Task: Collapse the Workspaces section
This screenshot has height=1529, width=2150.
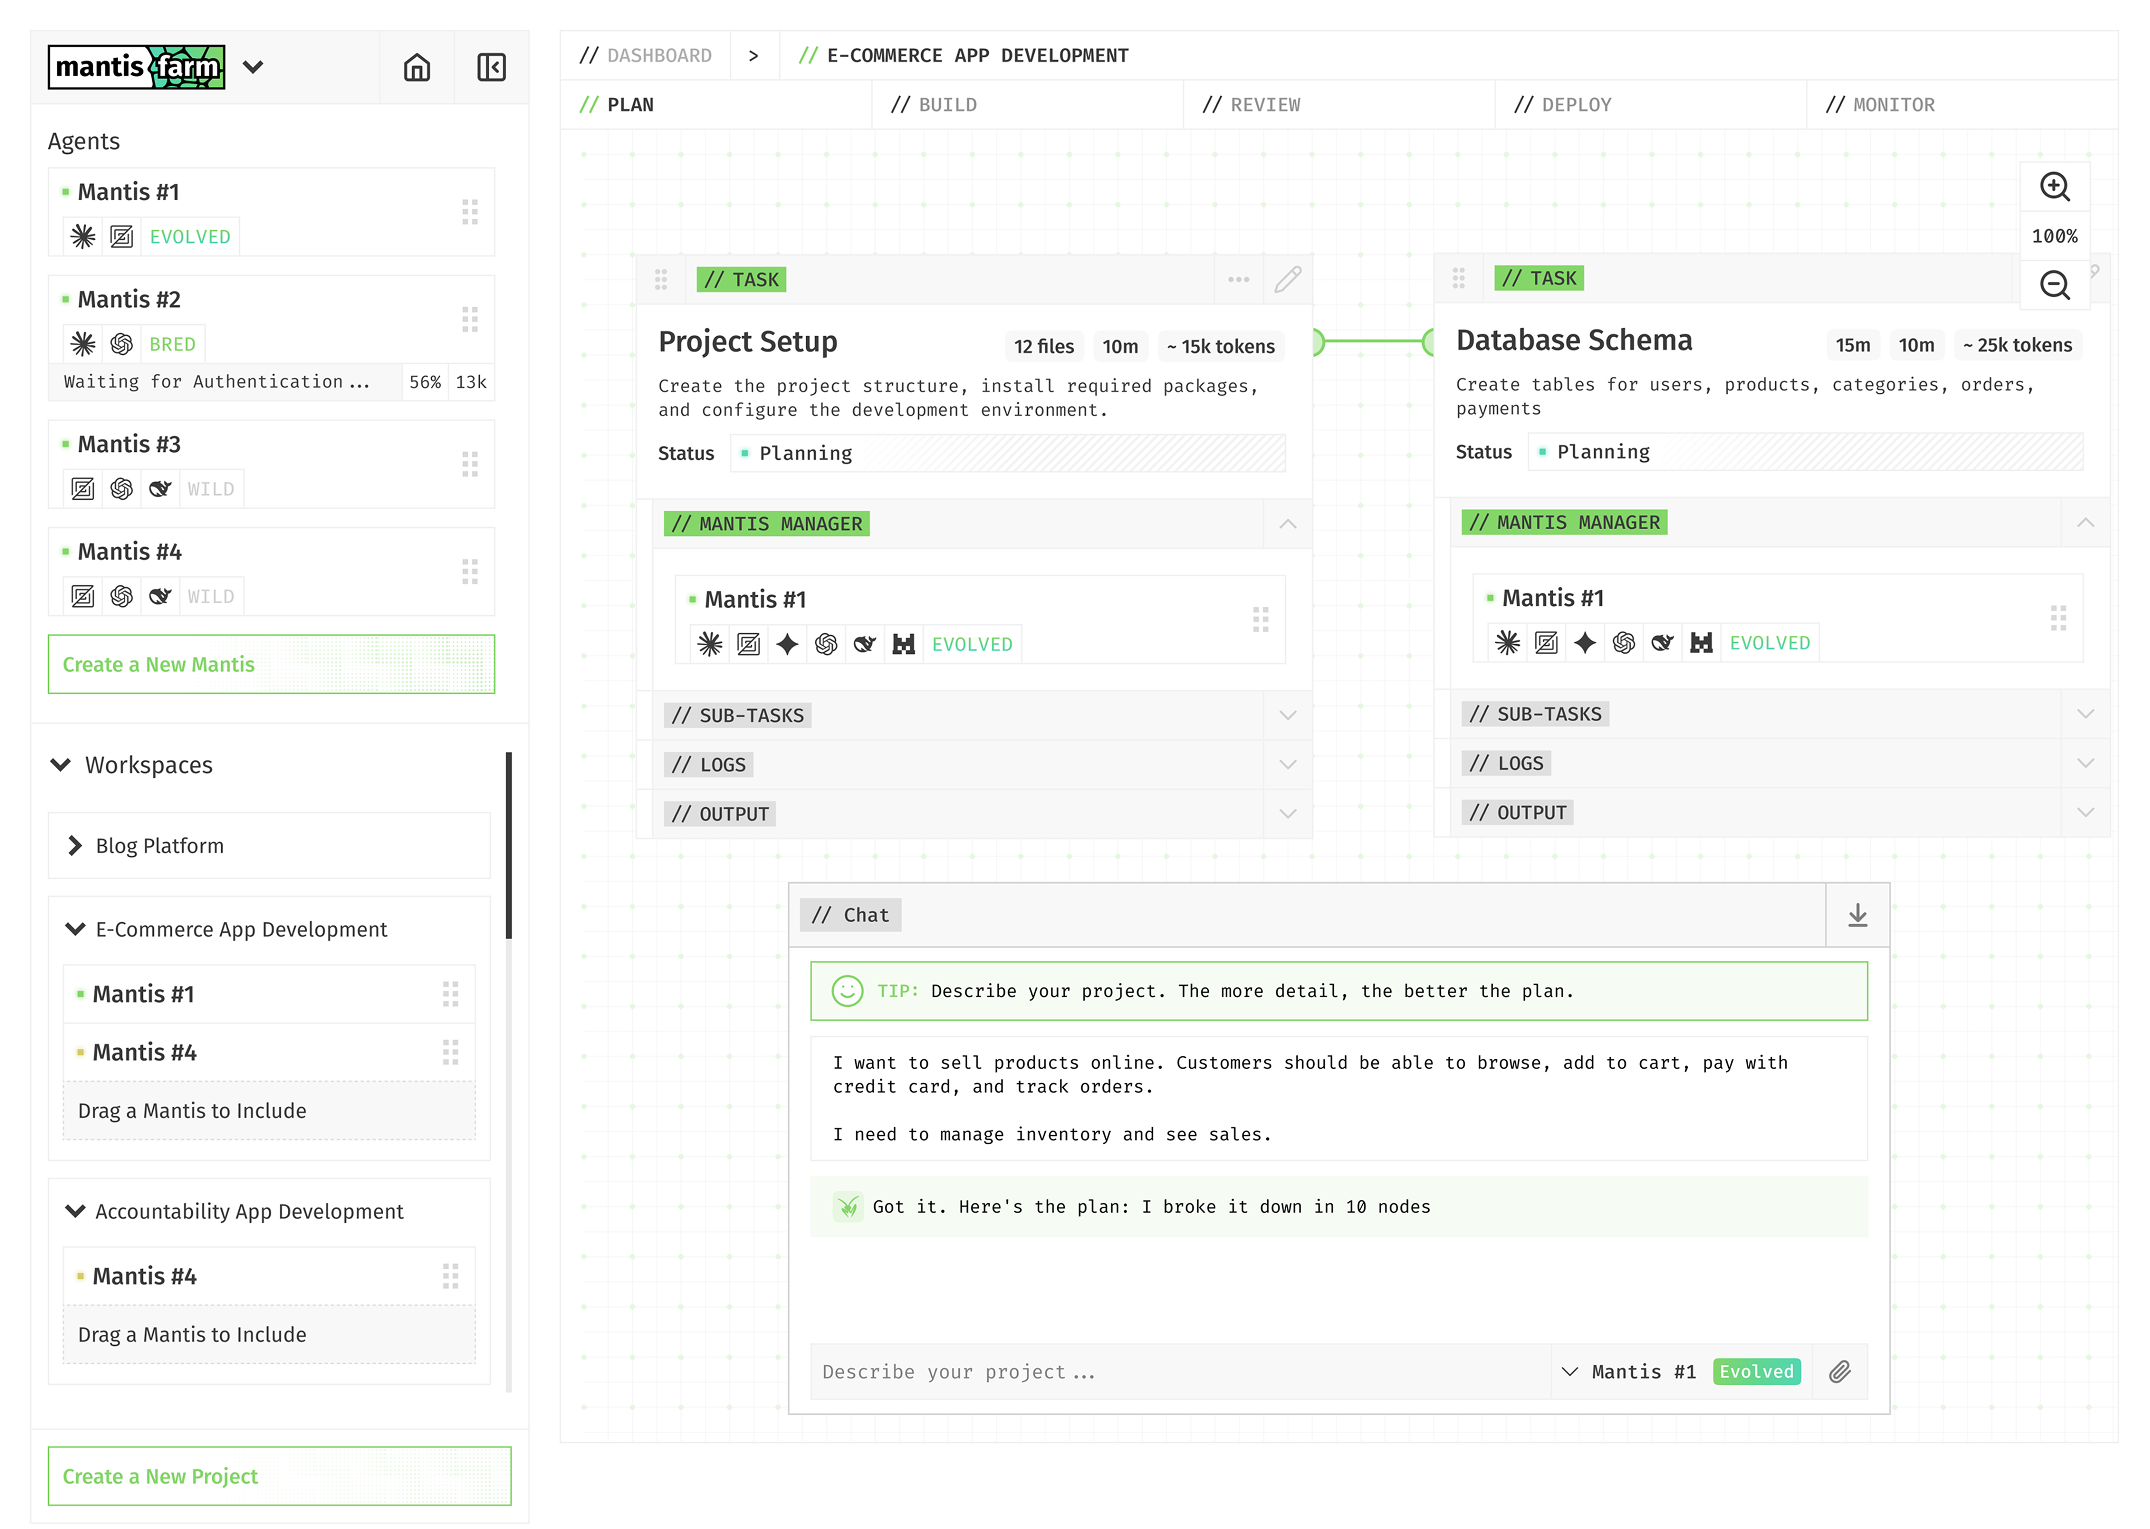Action: 61,765
